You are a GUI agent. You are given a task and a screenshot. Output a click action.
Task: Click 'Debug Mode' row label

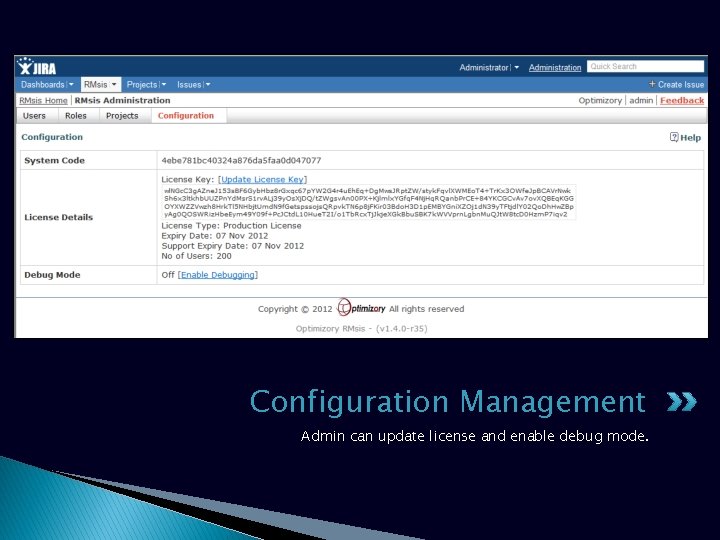pyautogui.click(x=52, y=275)
